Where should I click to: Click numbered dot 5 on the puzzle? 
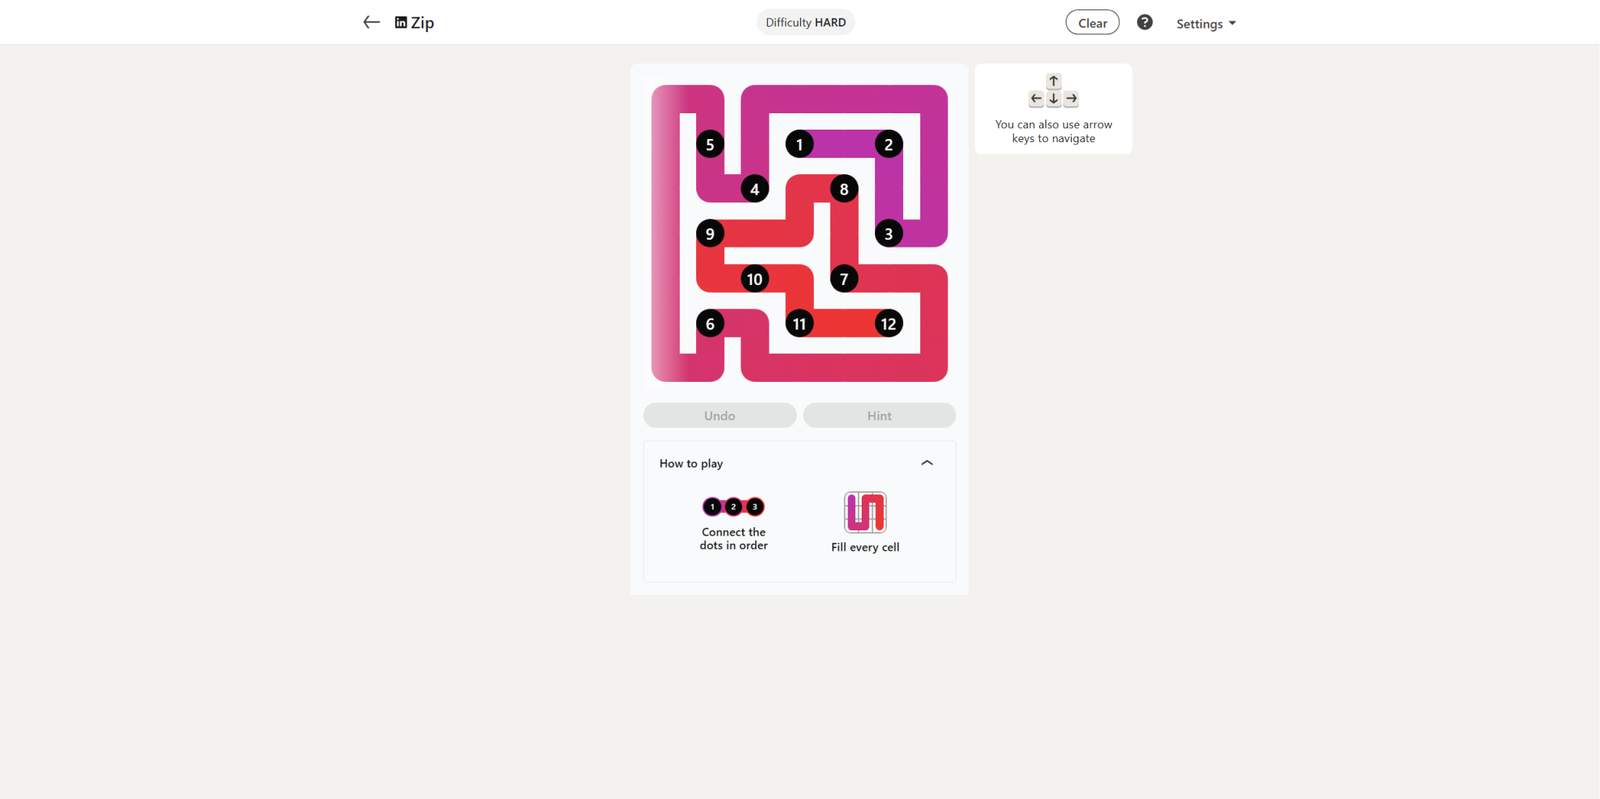click(710, 144)
